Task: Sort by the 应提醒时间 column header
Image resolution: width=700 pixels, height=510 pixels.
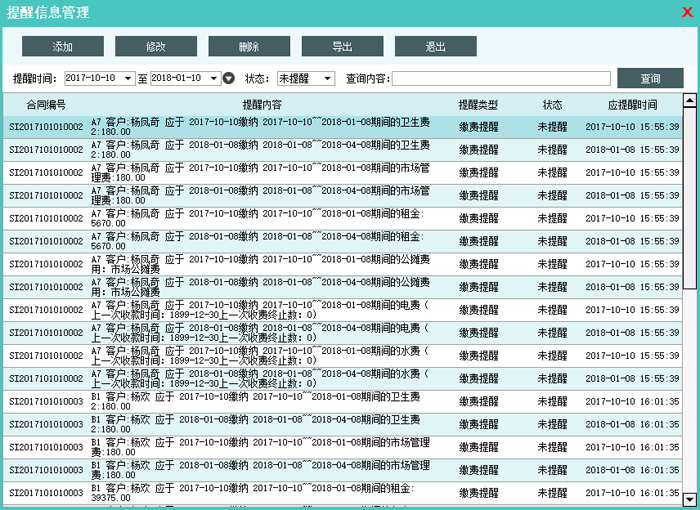Action: click(632, 104)
